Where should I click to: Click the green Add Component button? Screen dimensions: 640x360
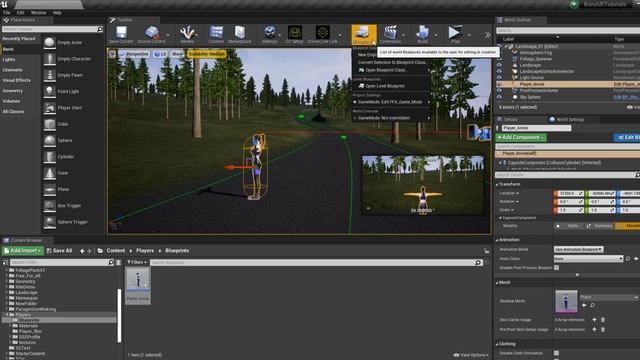pyautogui.click(x=520, y=138)
